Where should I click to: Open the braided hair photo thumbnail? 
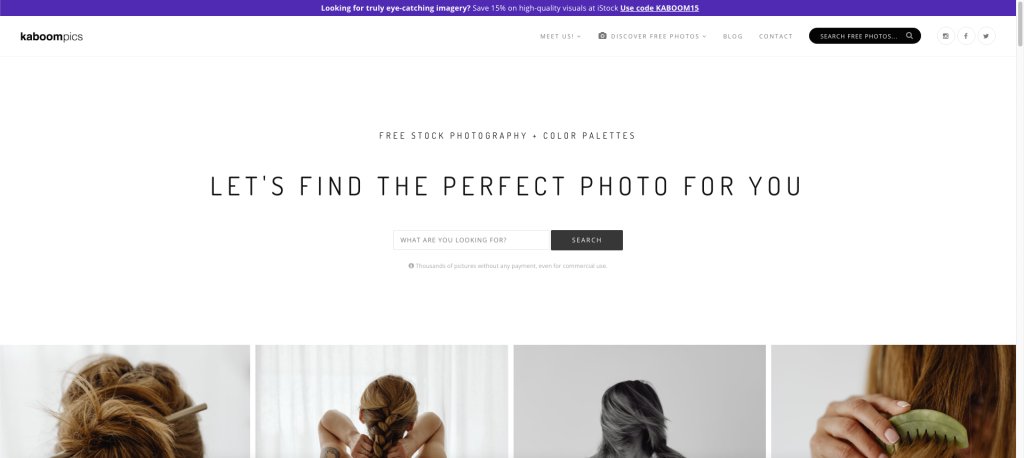[381, 401]
